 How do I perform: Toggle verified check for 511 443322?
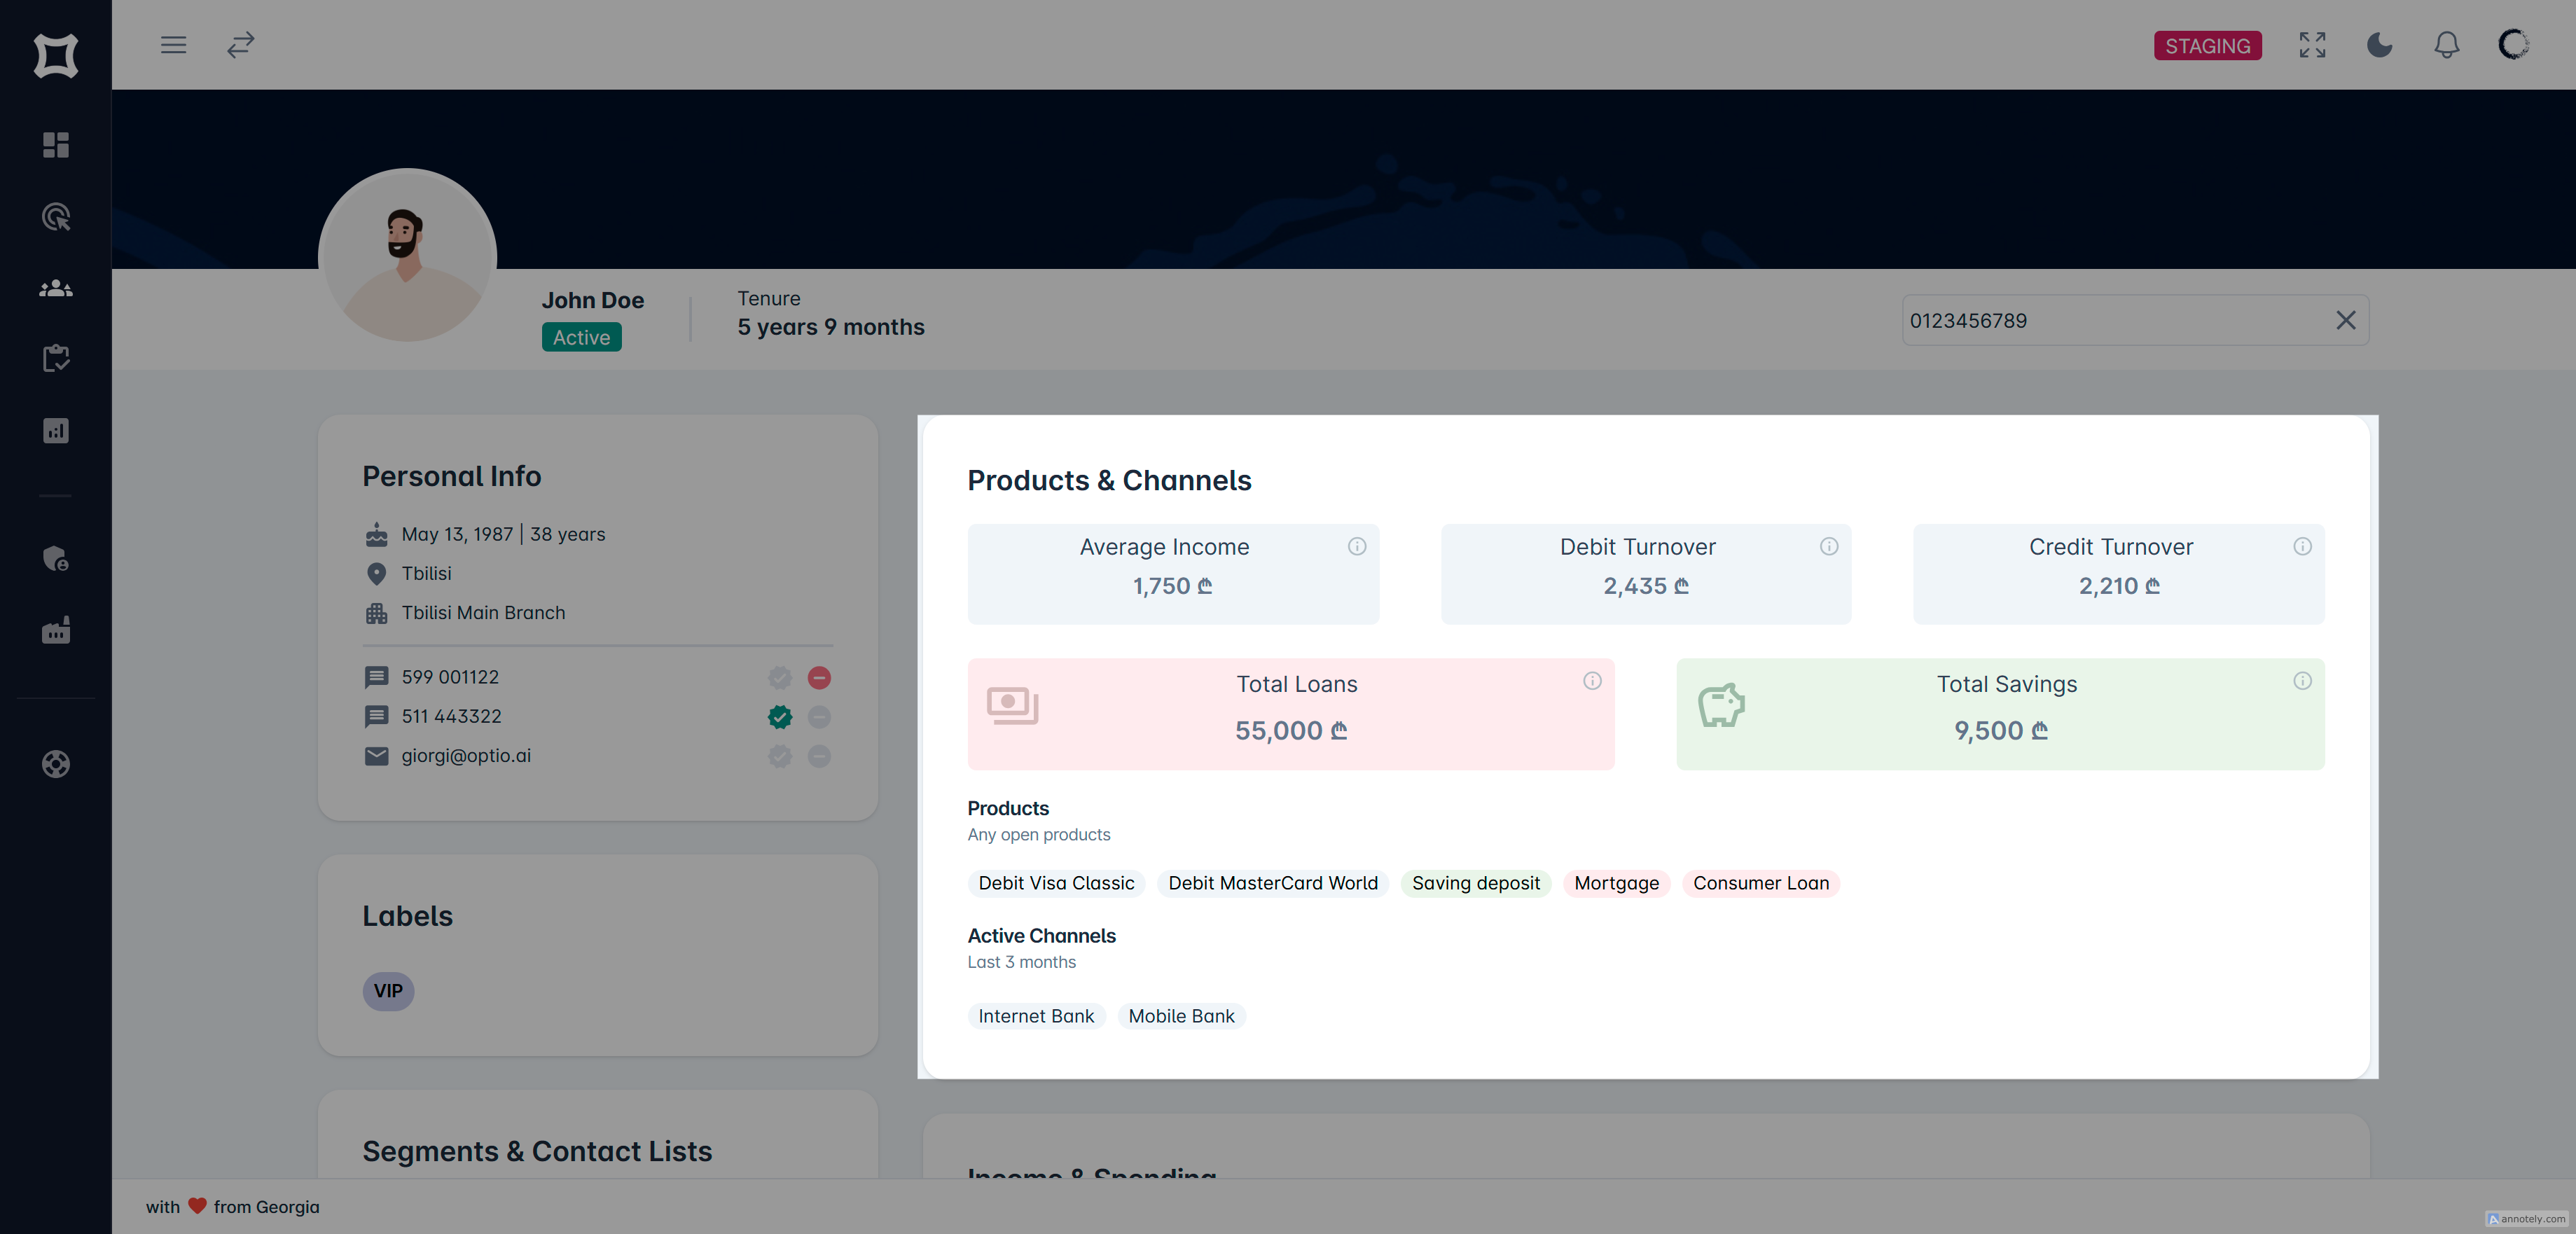(x=780, y=716)
